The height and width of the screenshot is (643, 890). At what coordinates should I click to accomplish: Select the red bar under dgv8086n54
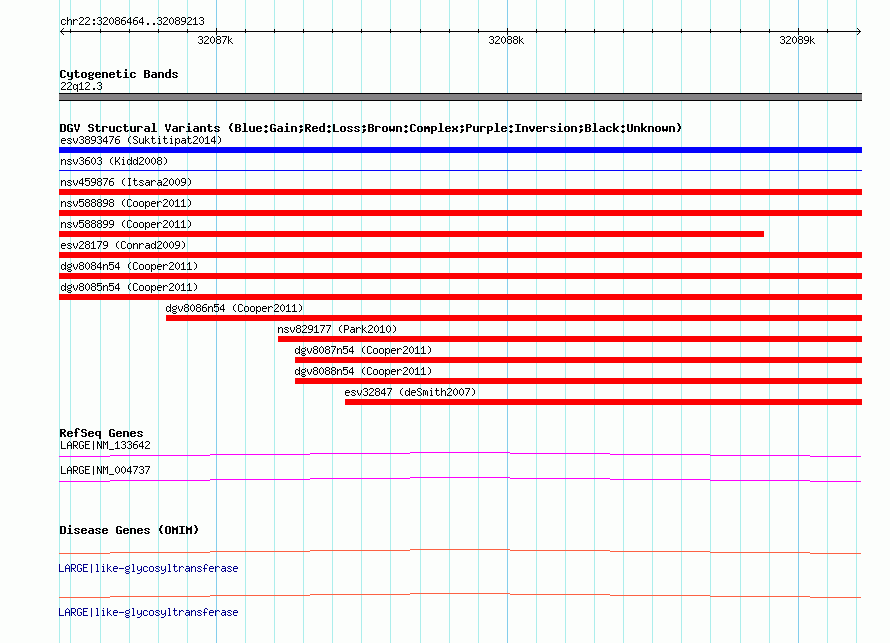[x=514, y=318]
